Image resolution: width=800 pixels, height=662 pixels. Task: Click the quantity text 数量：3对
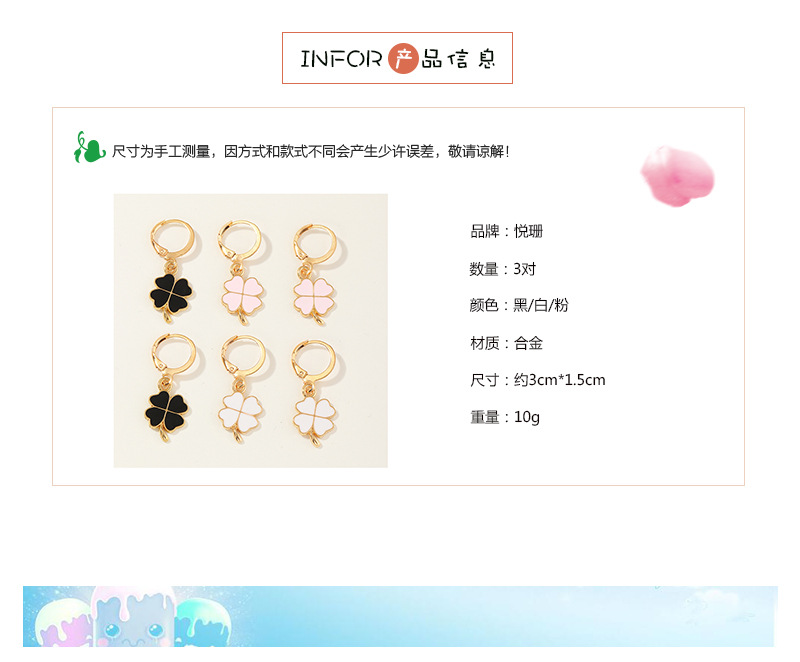(503, 269)
